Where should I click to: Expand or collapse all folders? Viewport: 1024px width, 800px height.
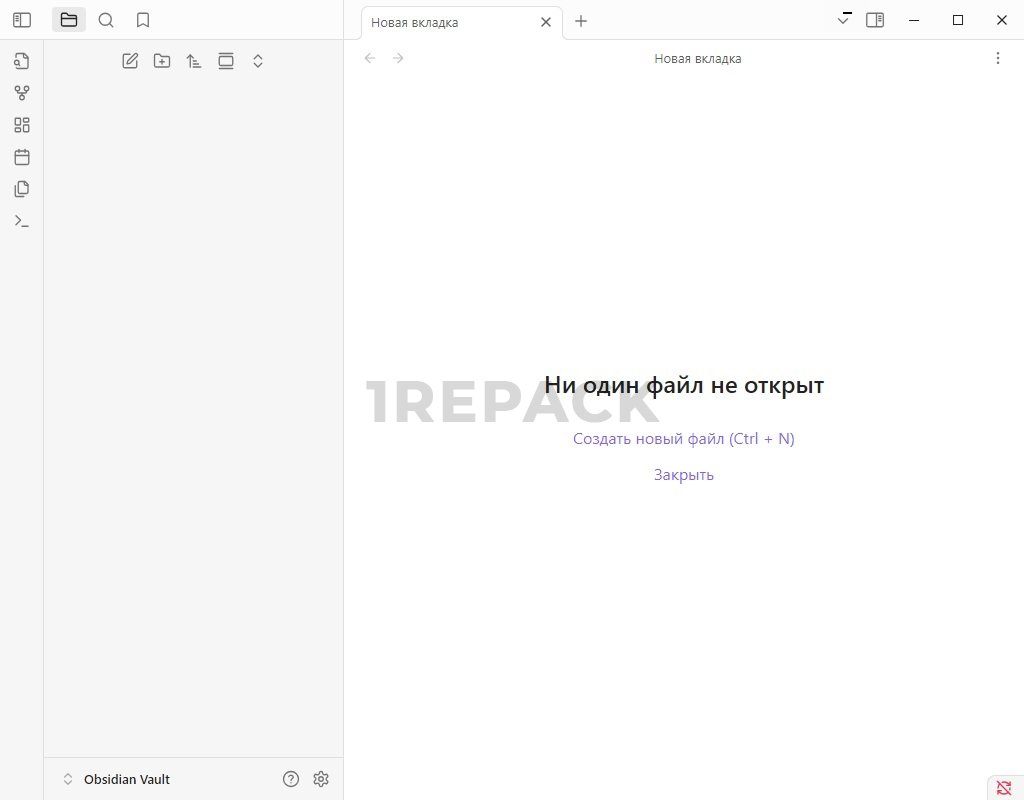point(258,61)
